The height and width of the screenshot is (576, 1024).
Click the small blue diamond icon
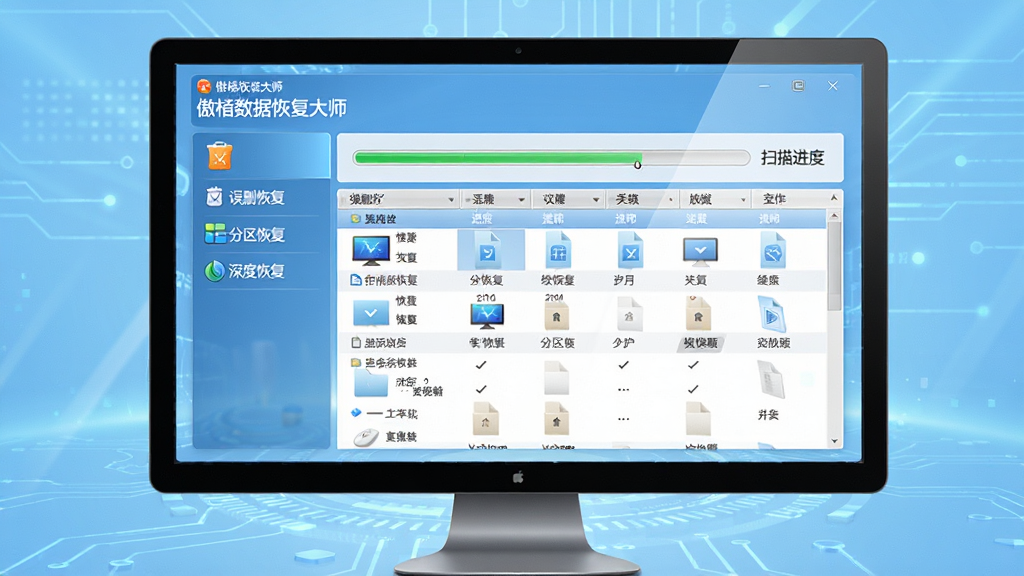[356, 413]
